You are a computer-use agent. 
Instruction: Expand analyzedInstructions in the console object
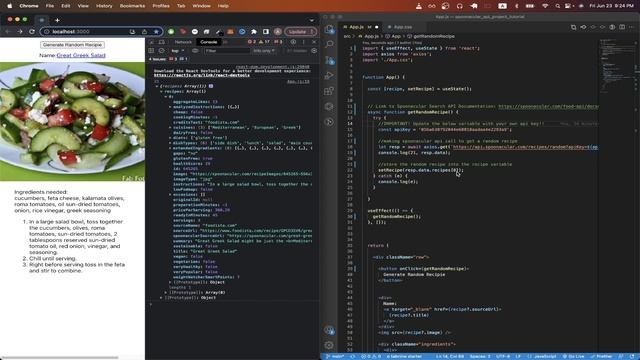170,107
